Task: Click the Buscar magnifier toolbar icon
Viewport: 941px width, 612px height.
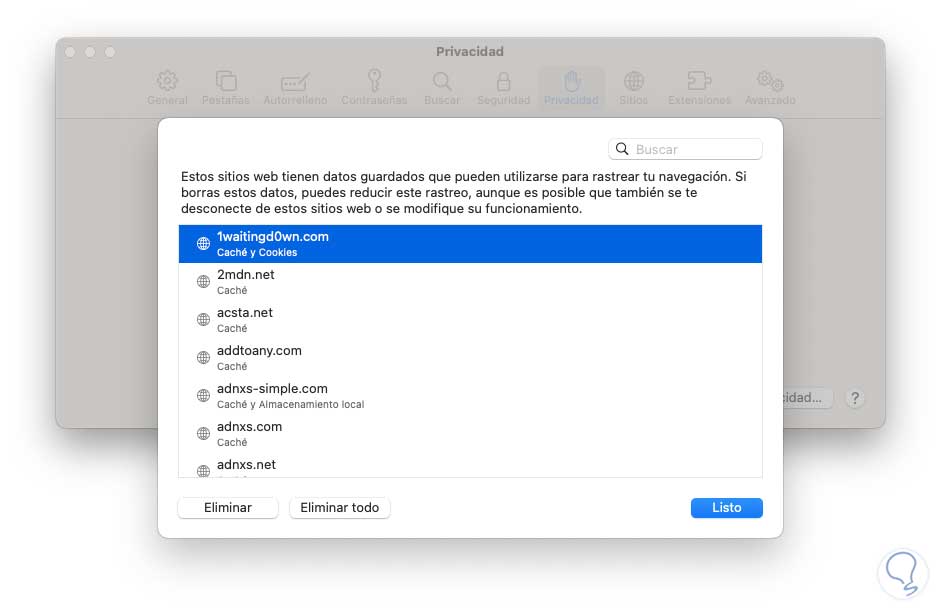Action: click(x=442, y=82)
